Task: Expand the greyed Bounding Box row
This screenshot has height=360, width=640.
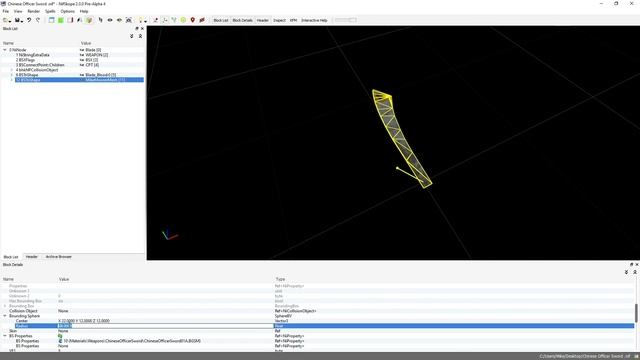Action: (5, 306)
